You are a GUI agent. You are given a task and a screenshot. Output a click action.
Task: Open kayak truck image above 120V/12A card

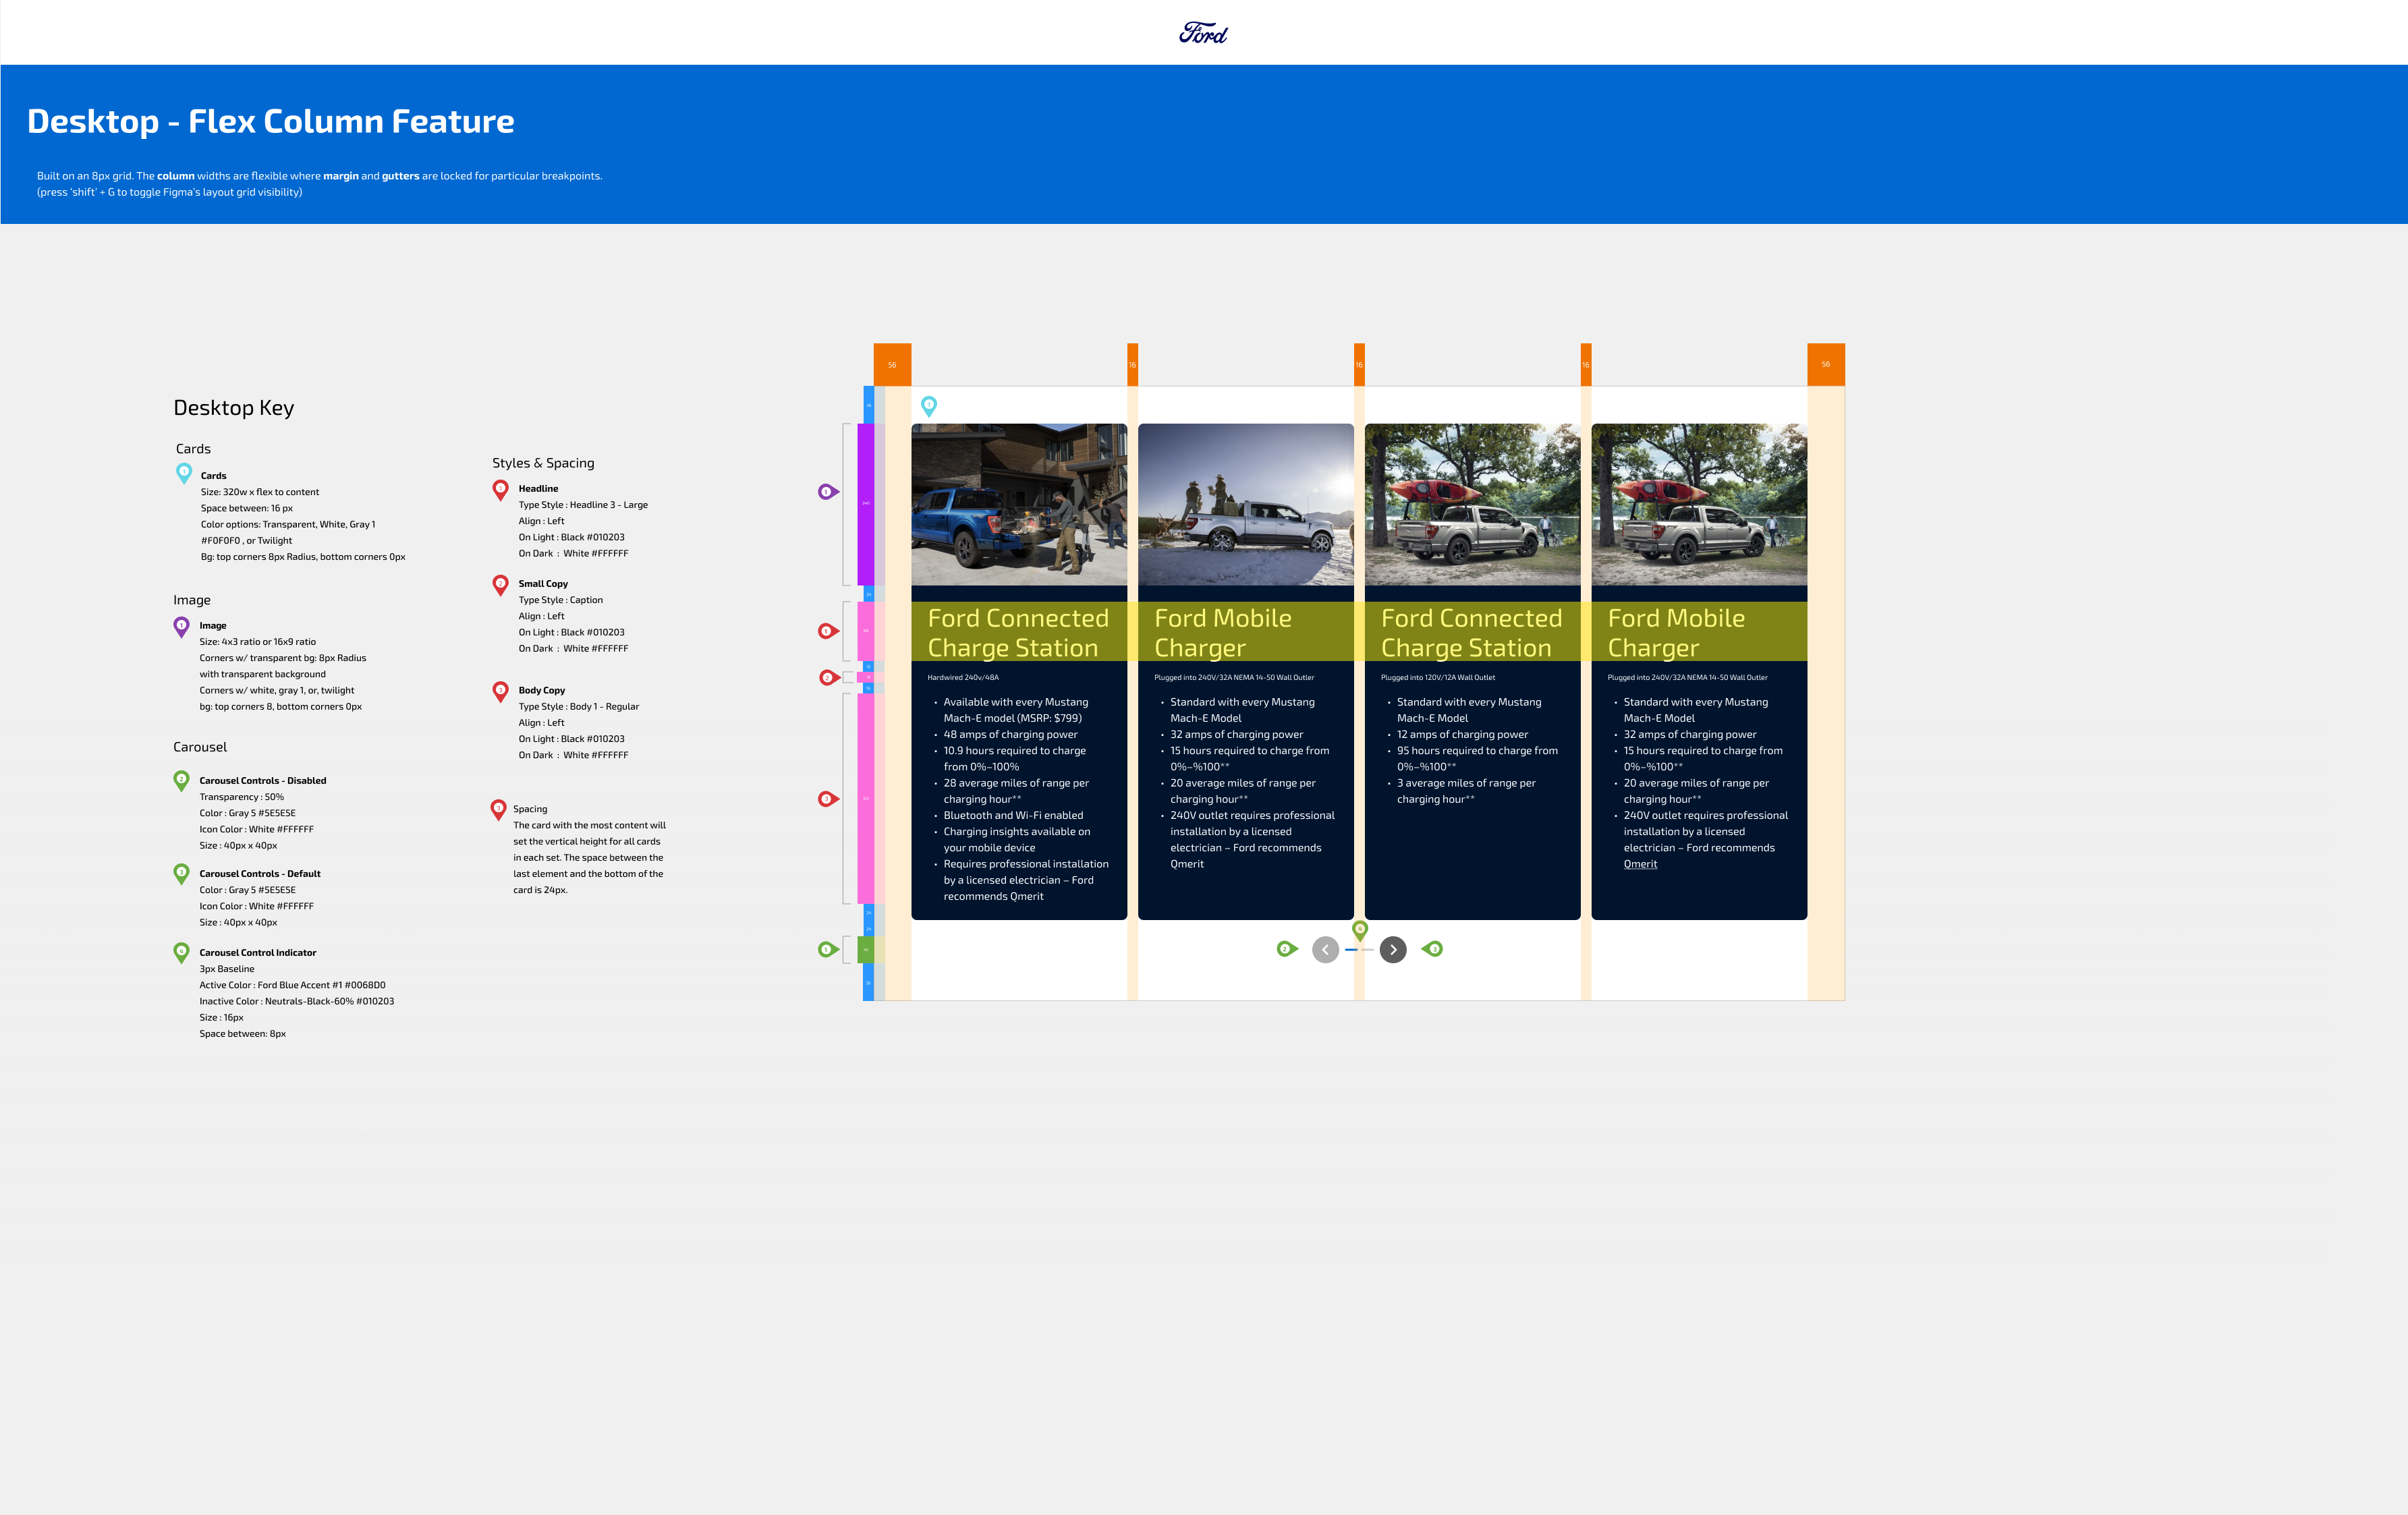coord(1472,505)
